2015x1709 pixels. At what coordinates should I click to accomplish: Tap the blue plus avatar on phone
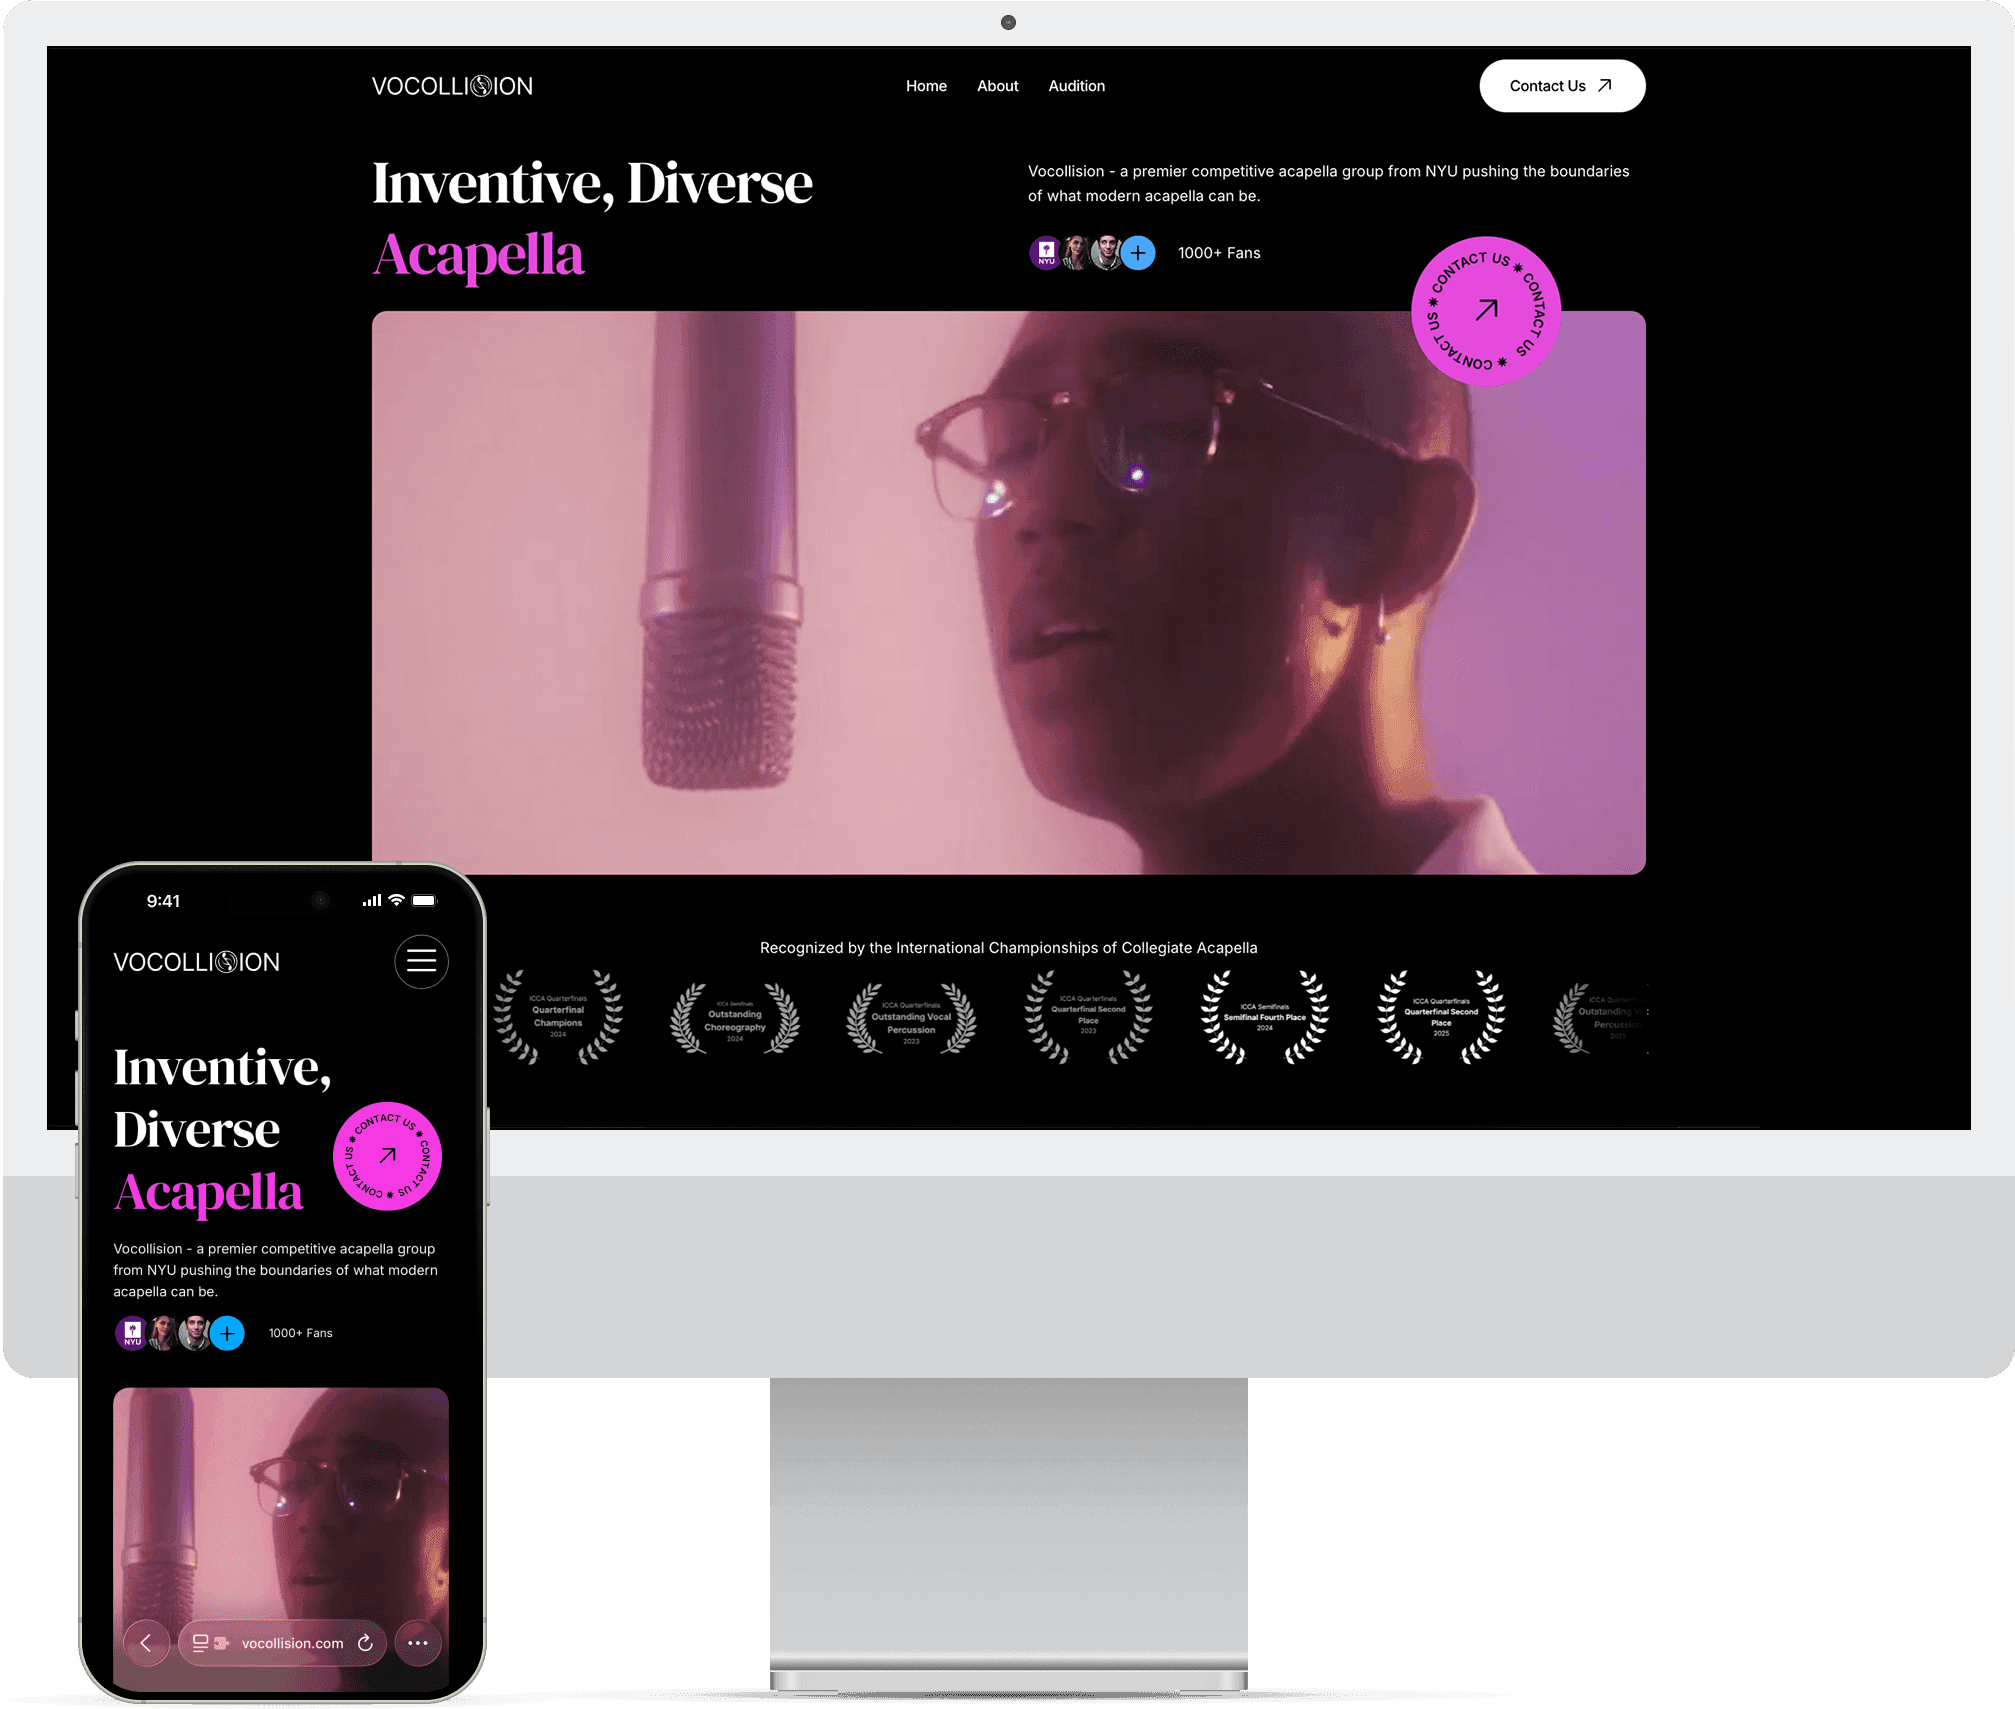[227, 1333]
